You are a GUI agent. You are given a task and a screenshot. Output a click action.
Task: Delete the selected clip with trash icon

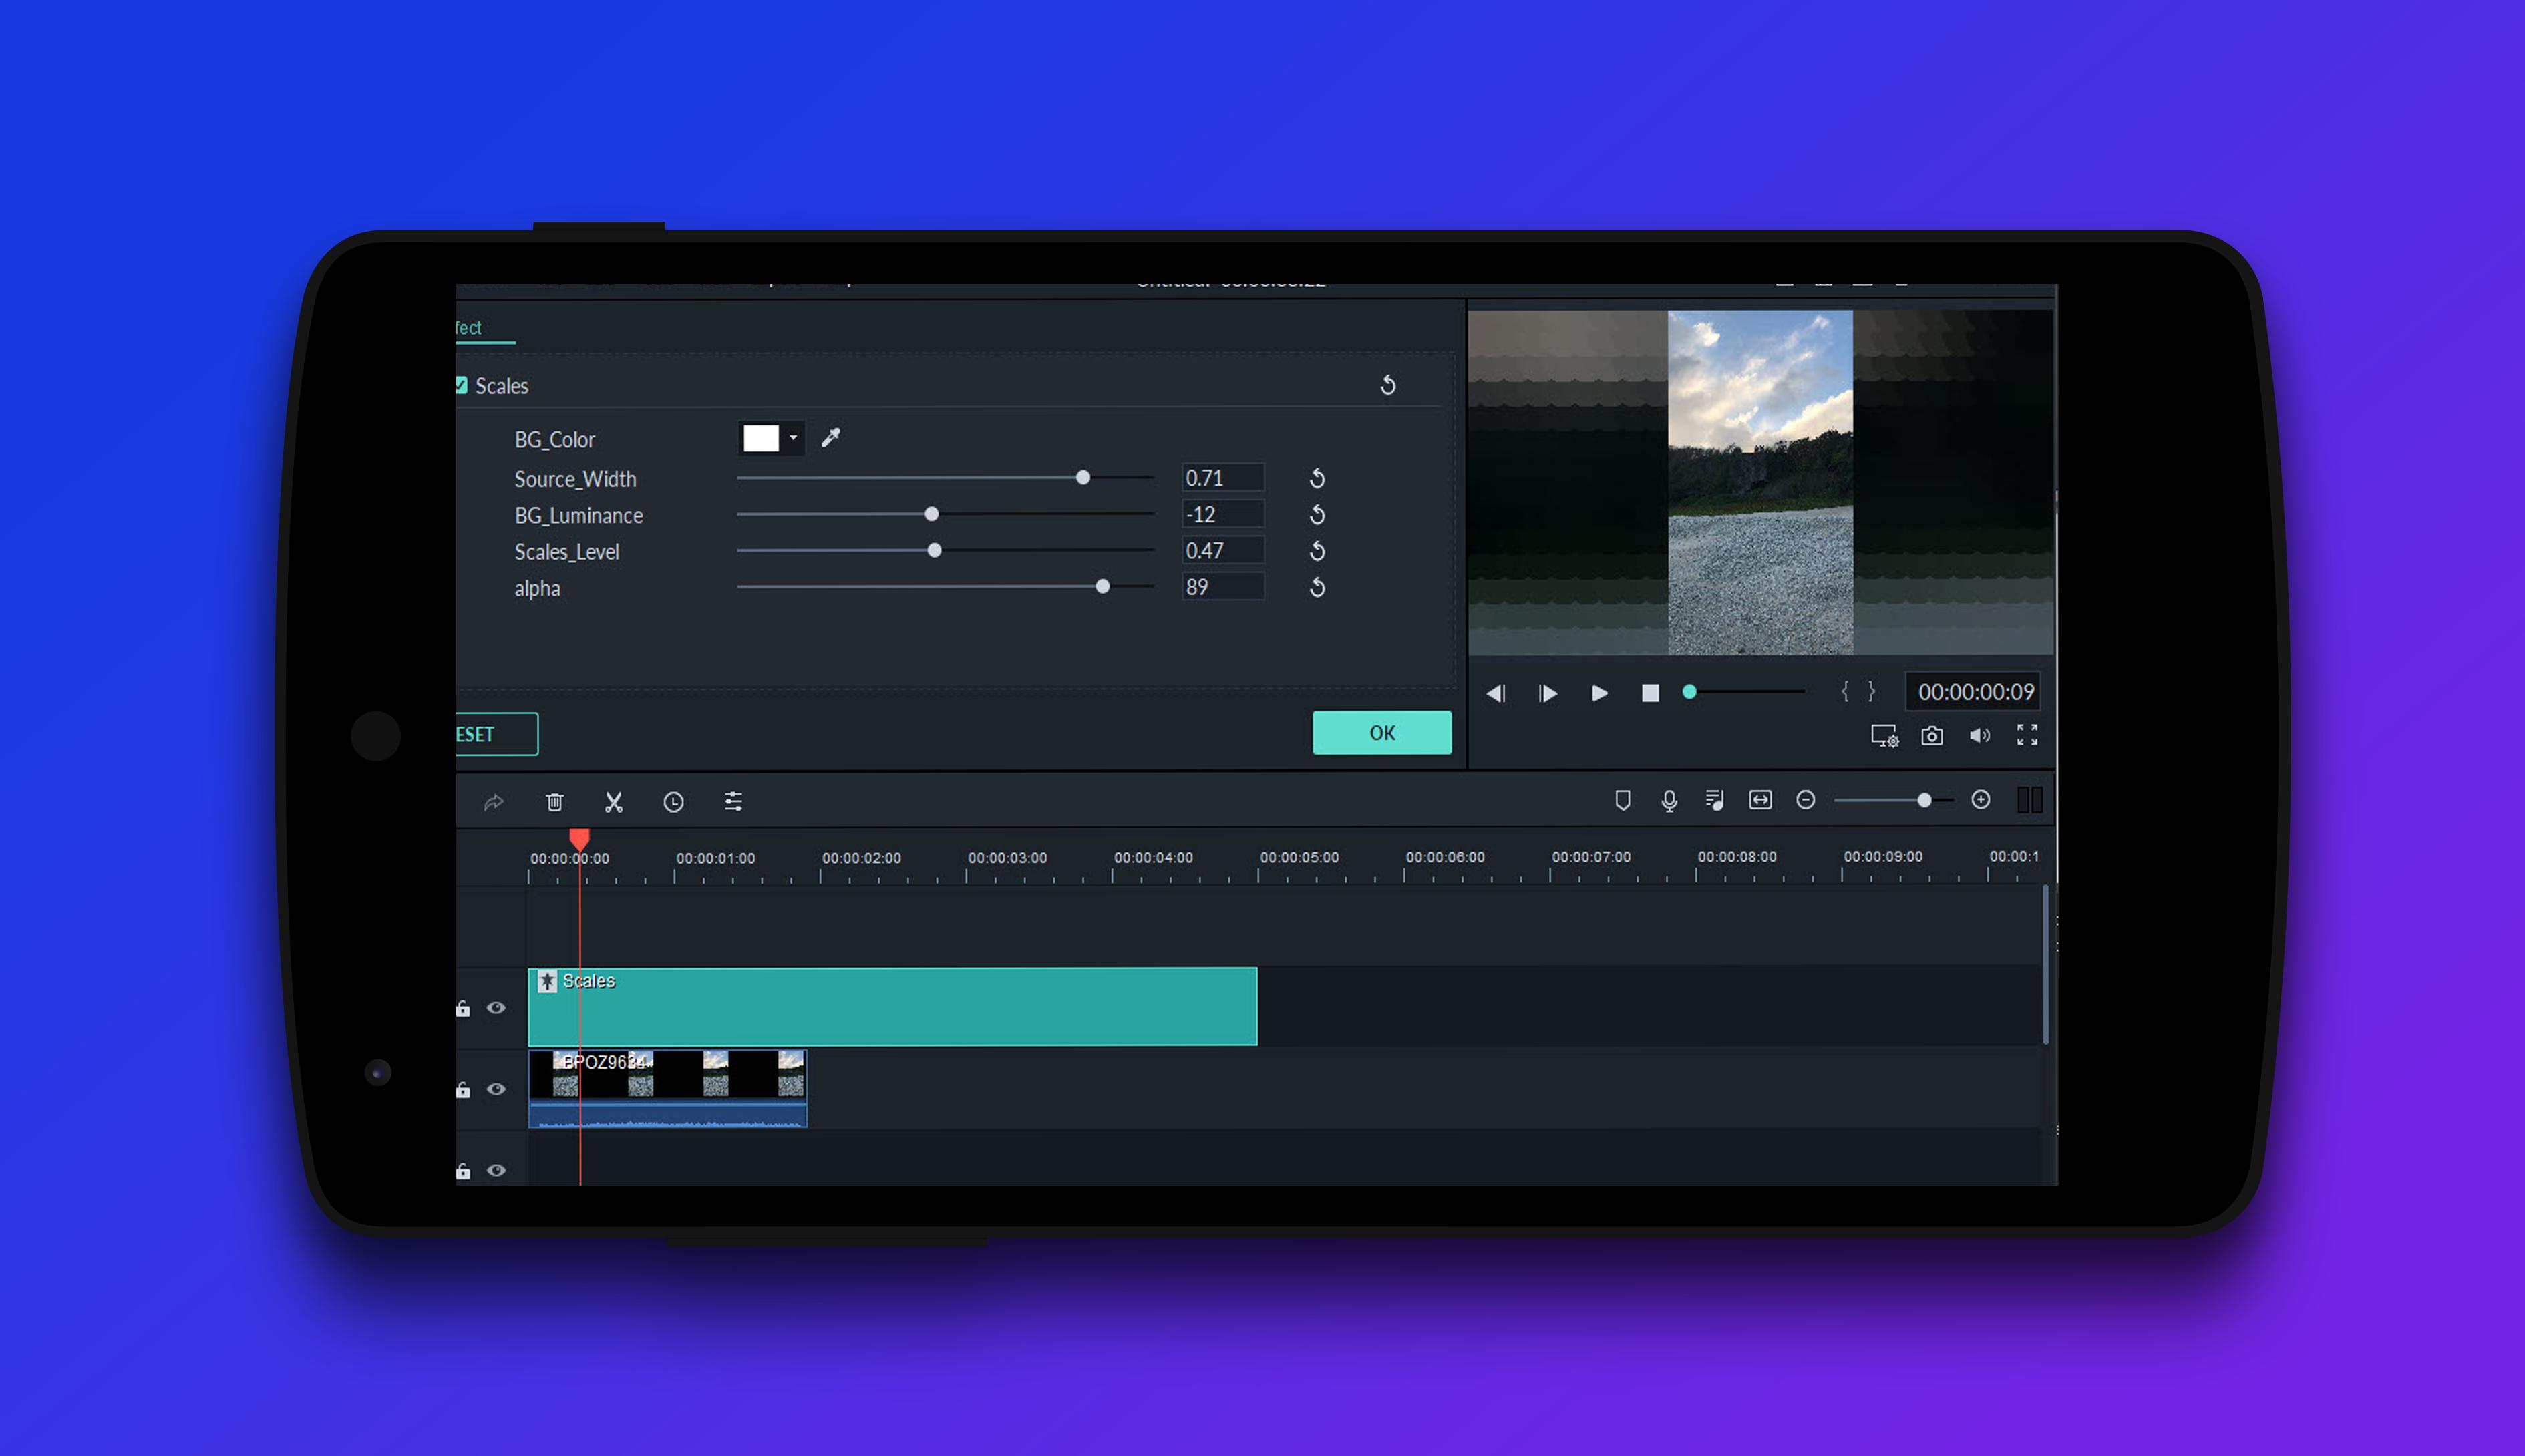click(x=555, y=802)
